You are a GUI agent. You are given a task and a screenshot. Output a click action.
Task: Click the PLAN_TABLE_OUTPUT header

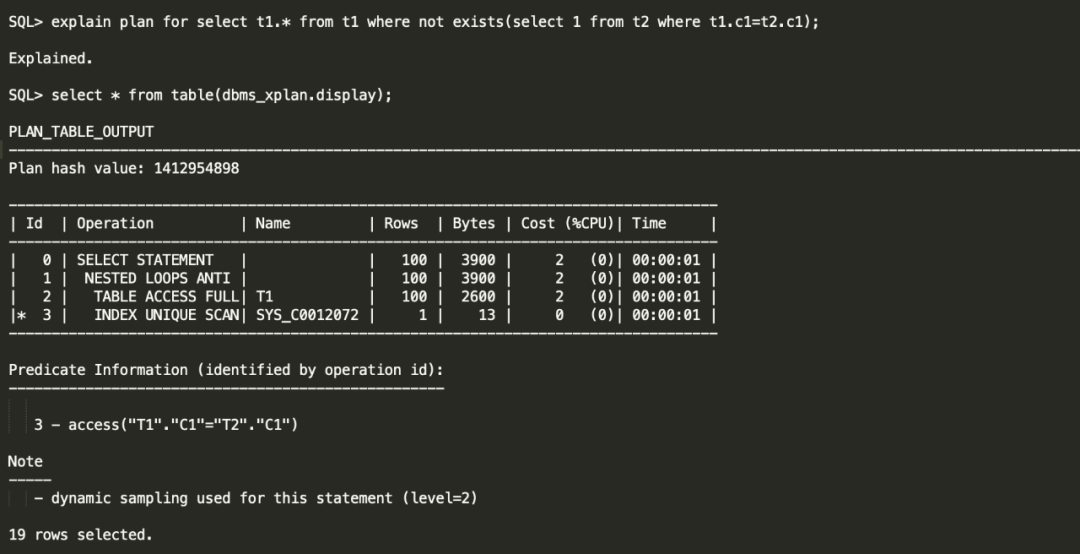coord(81,131)
